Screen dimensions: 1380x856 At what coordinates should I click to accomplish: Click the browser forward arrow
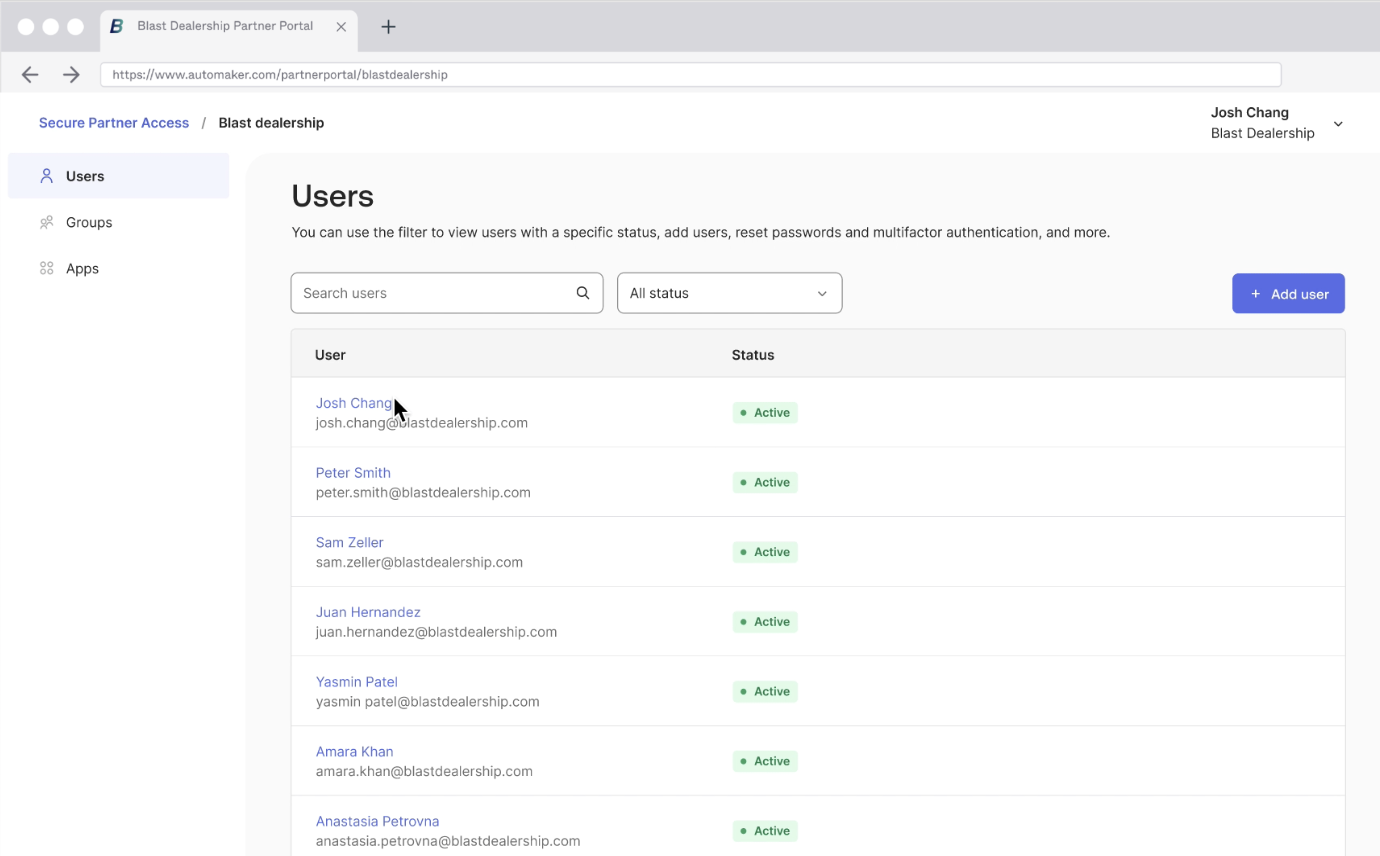(70, 74)
